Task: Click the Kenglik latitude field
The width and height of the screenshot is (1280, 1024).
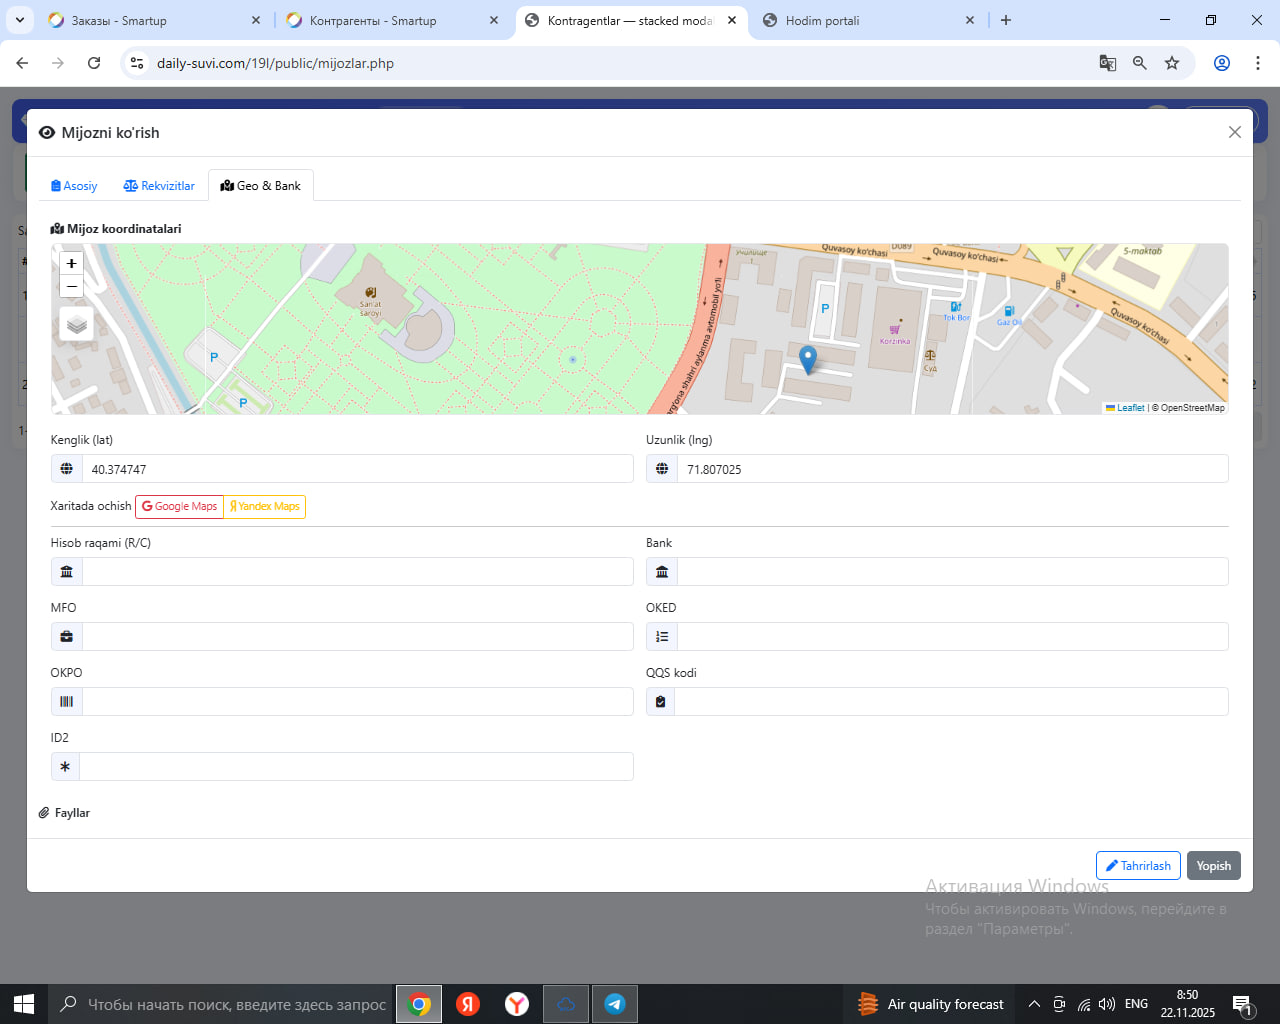Action: point(357,469)
